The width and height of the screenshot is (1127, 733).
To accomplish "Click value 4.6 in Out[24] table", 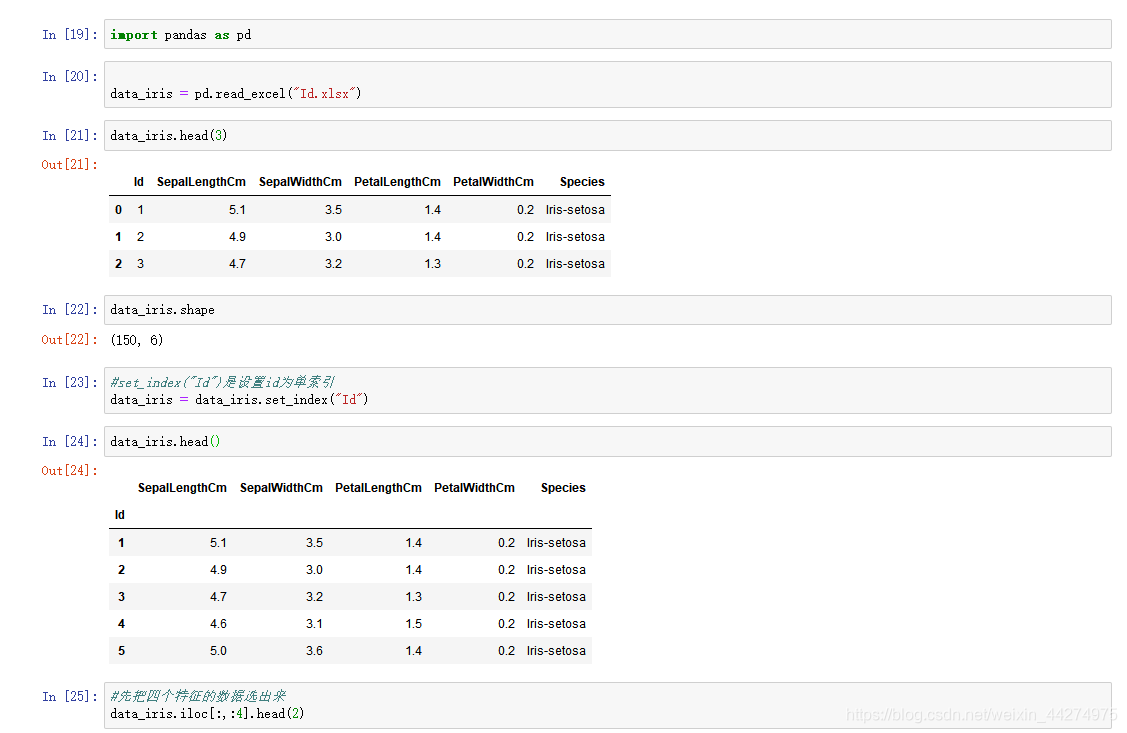I will click(x=218, y=624).
